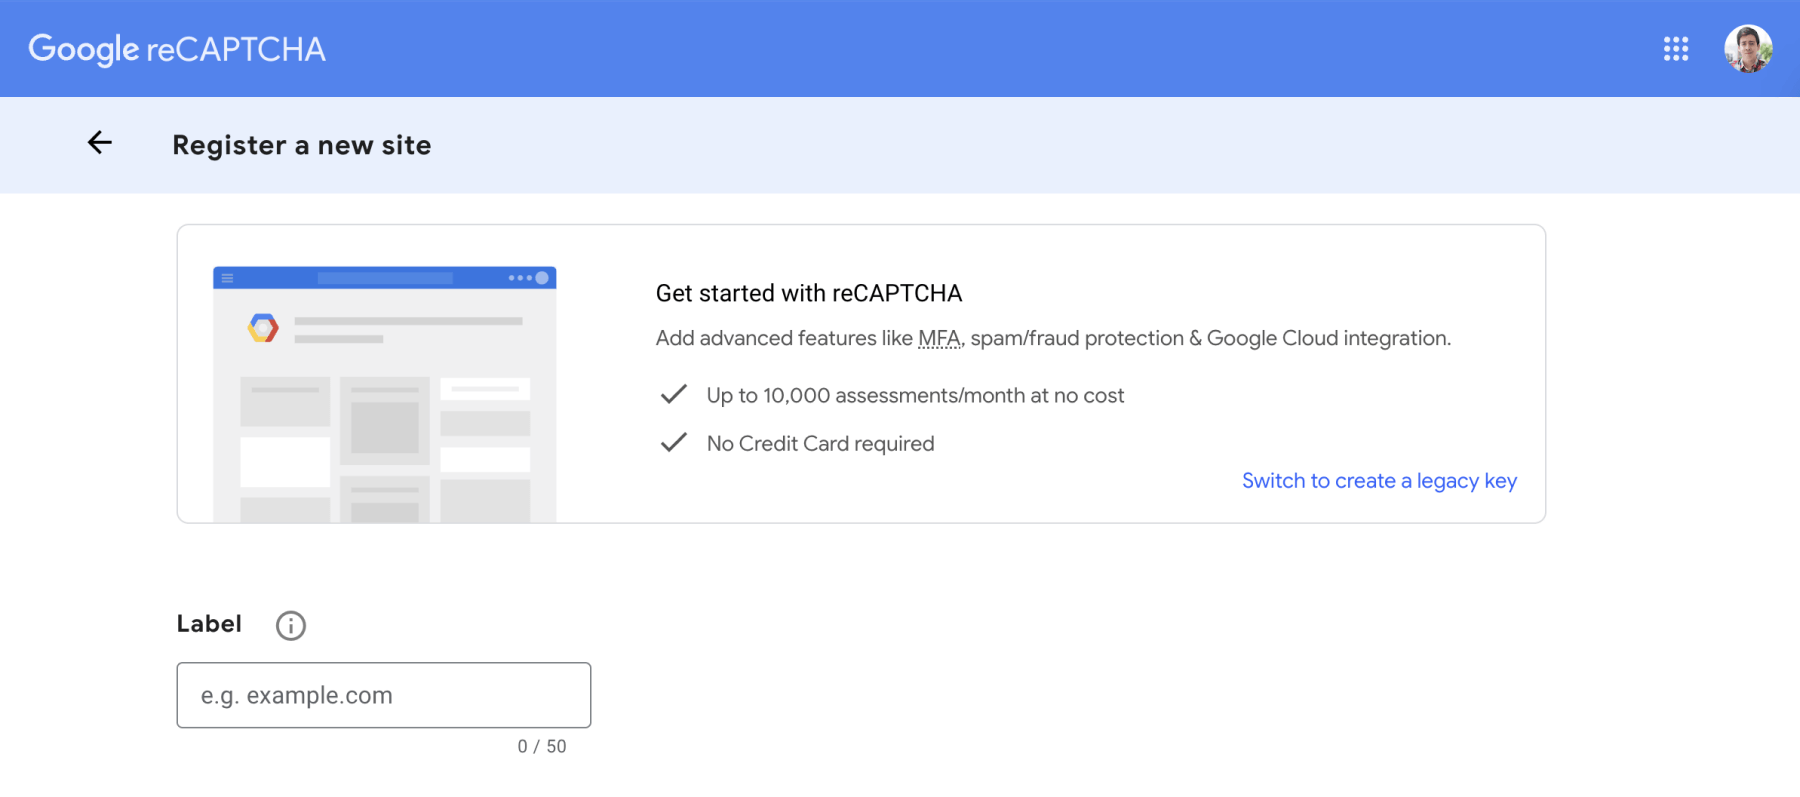The height and width of the screenshot is (797, 1800).
Task: Click the Label info icon
Action: point(291,626)
